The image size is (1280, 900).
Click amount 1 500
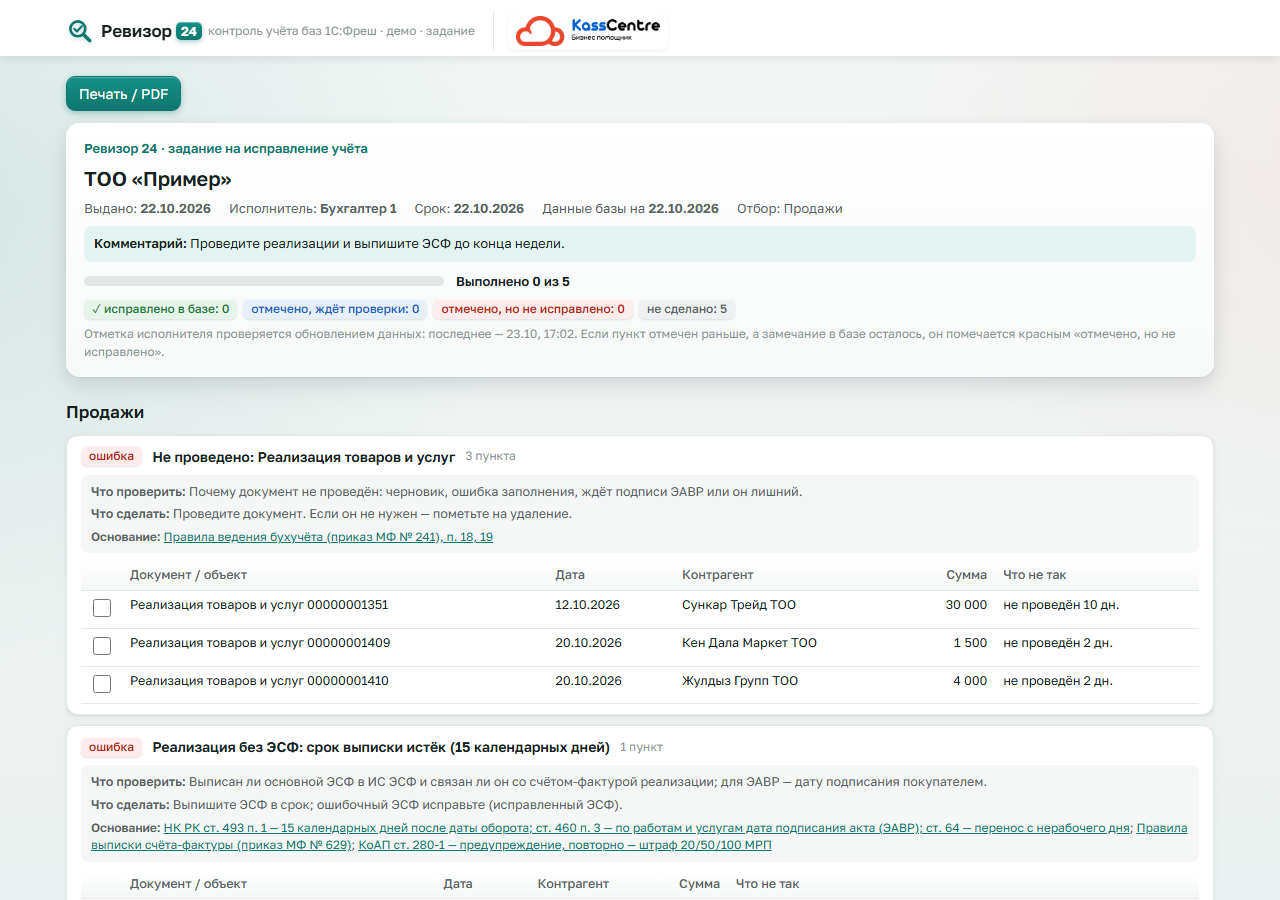pyautogui.click(x=970, y=643)
